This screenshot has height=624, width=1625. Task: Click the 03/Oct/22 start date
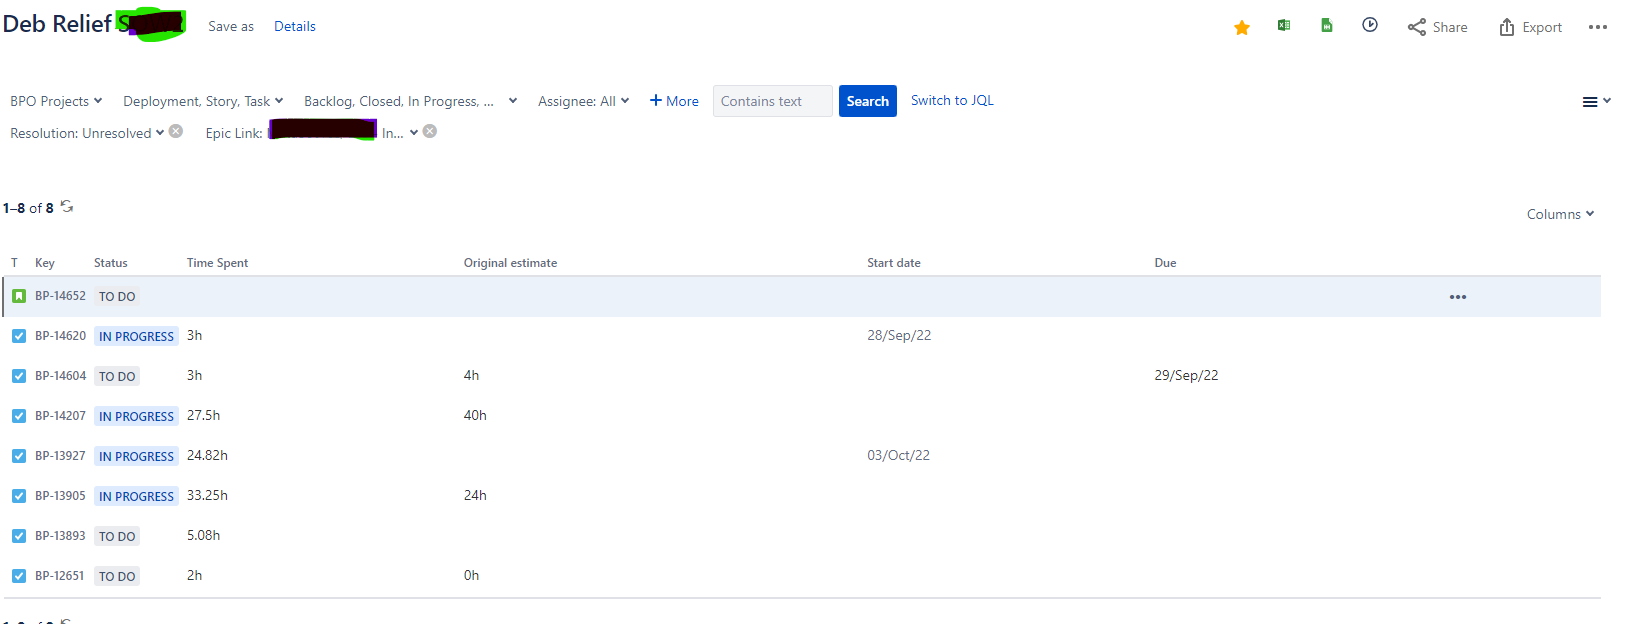[x=898, y=456]
